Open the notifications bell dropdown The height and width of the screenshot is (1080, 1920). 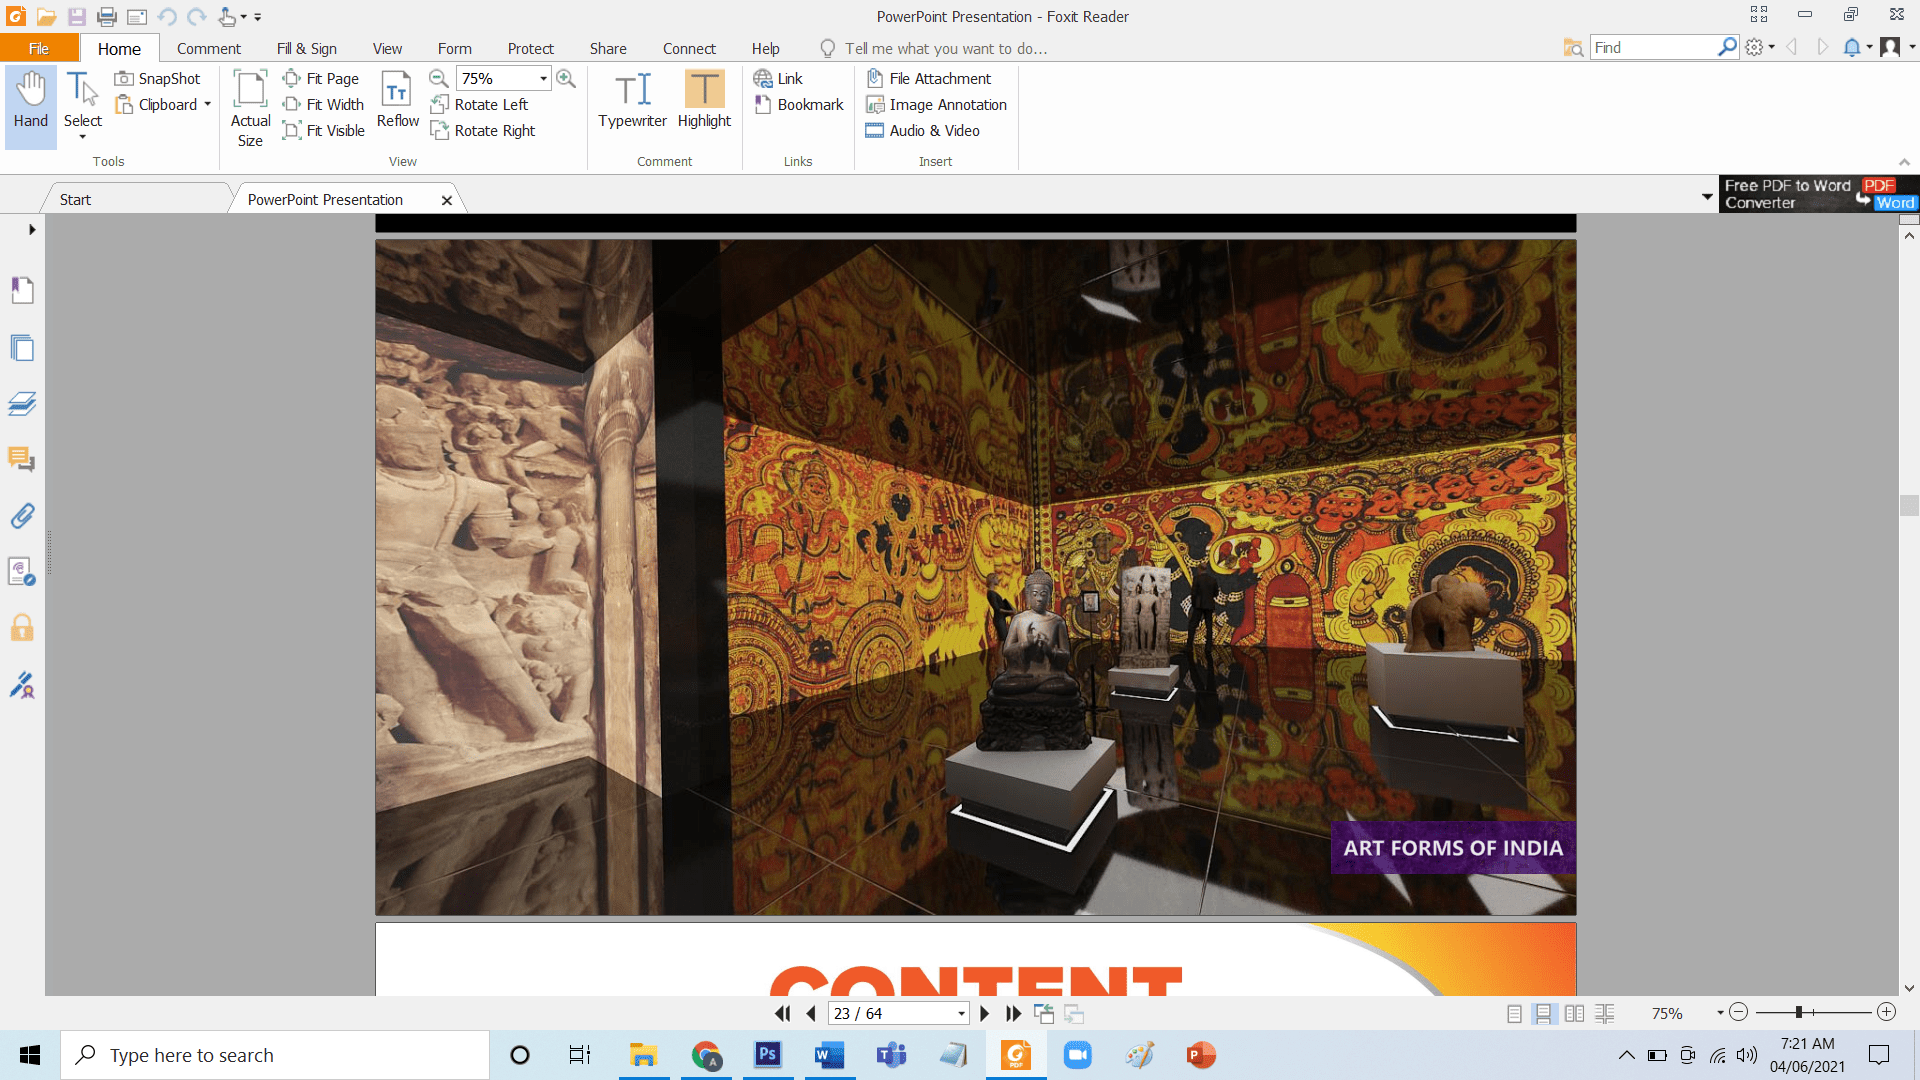[1858, 47]
